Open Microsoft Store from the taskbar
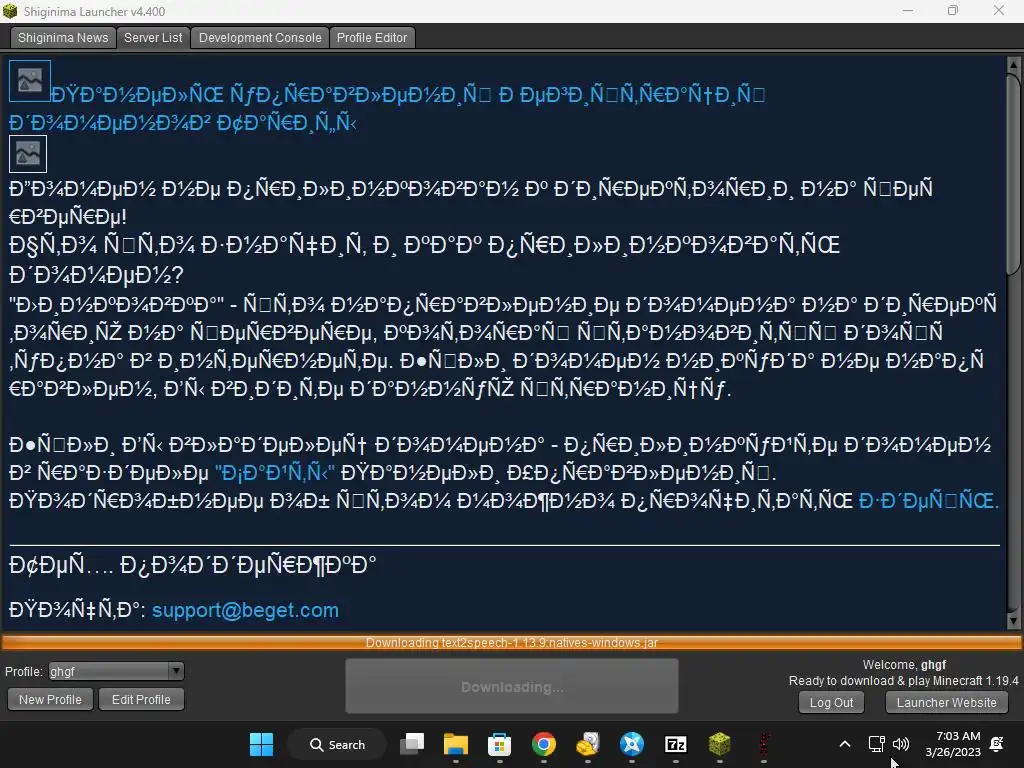Viewport: 1024px width, 768px height. (x=500, y=744)
